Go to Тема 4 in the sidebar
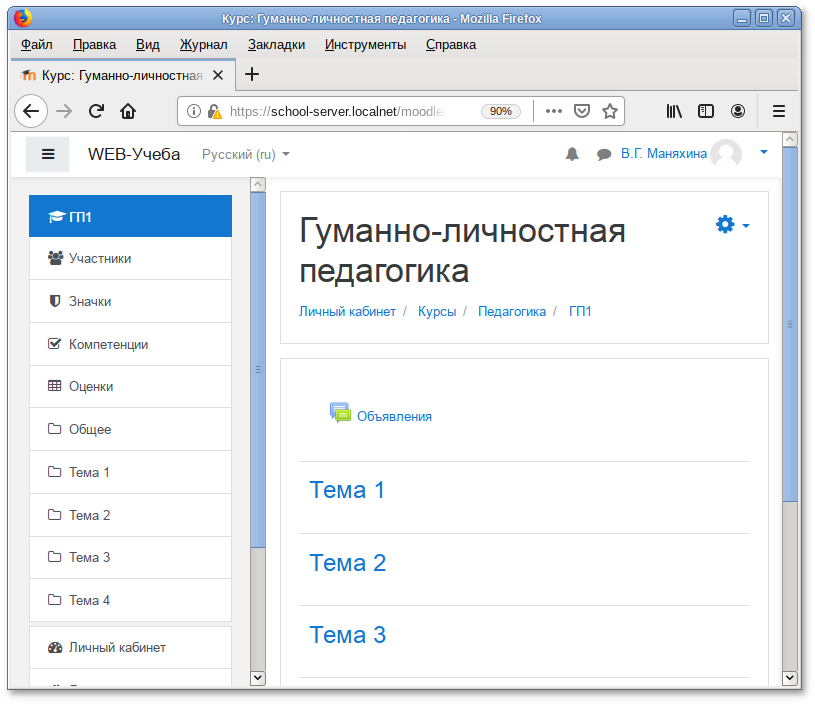 (x=130, y=600)
